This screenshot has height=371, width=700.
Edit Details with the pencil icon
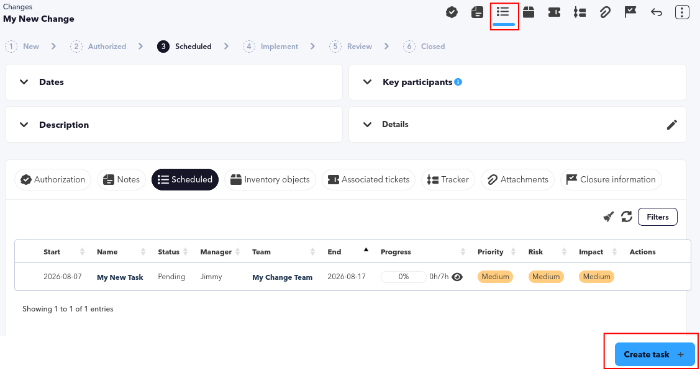[x=672, y=125]
